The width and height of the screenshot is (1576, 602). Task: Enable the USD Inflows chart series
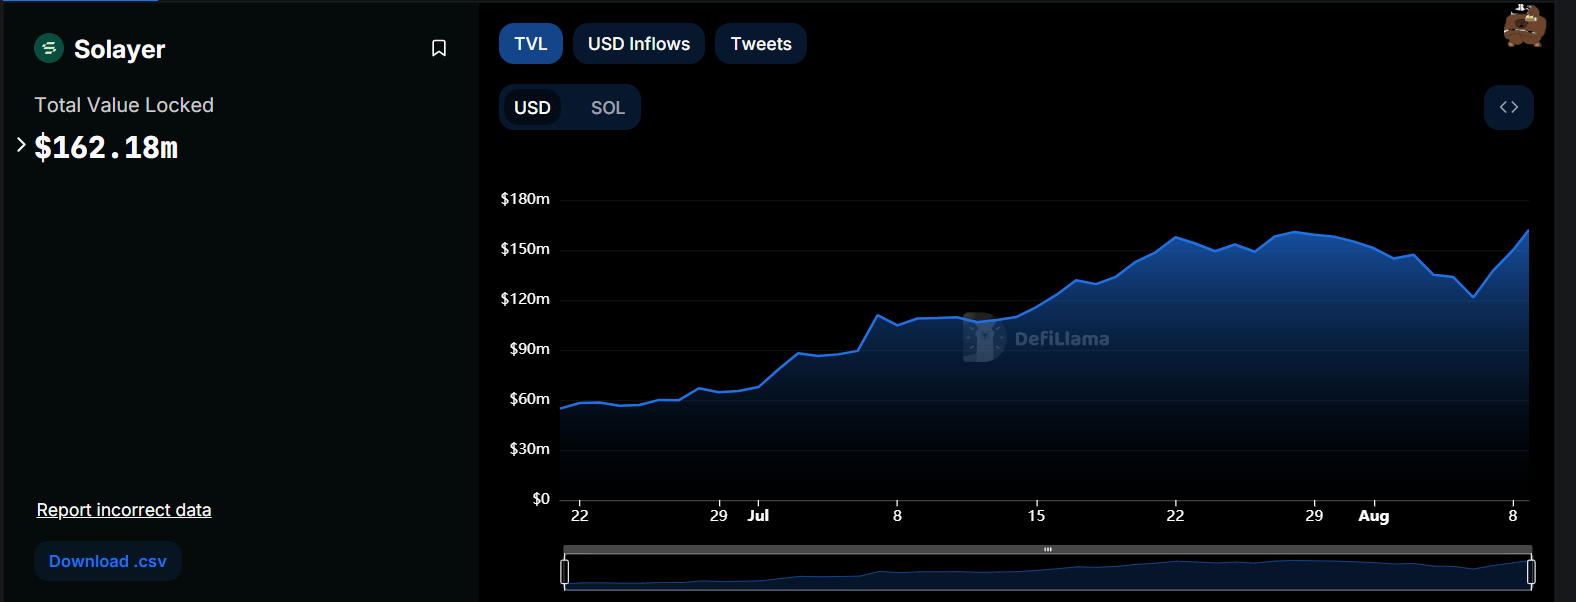638,44
